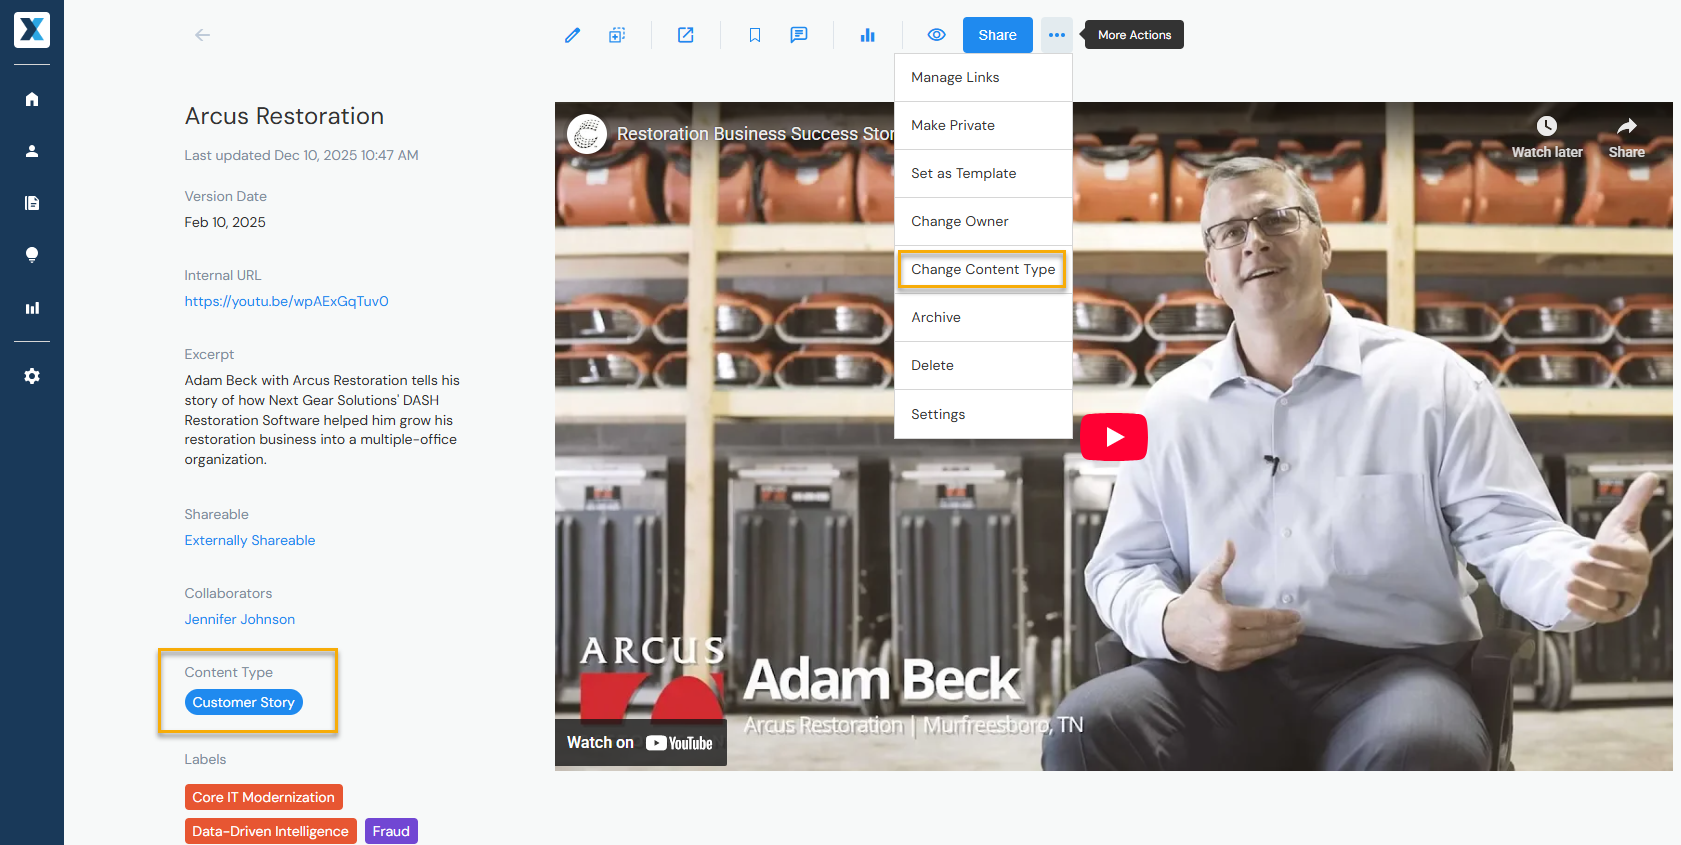Open the bar chart reports sidebar icon

click(x=32, y=308)
